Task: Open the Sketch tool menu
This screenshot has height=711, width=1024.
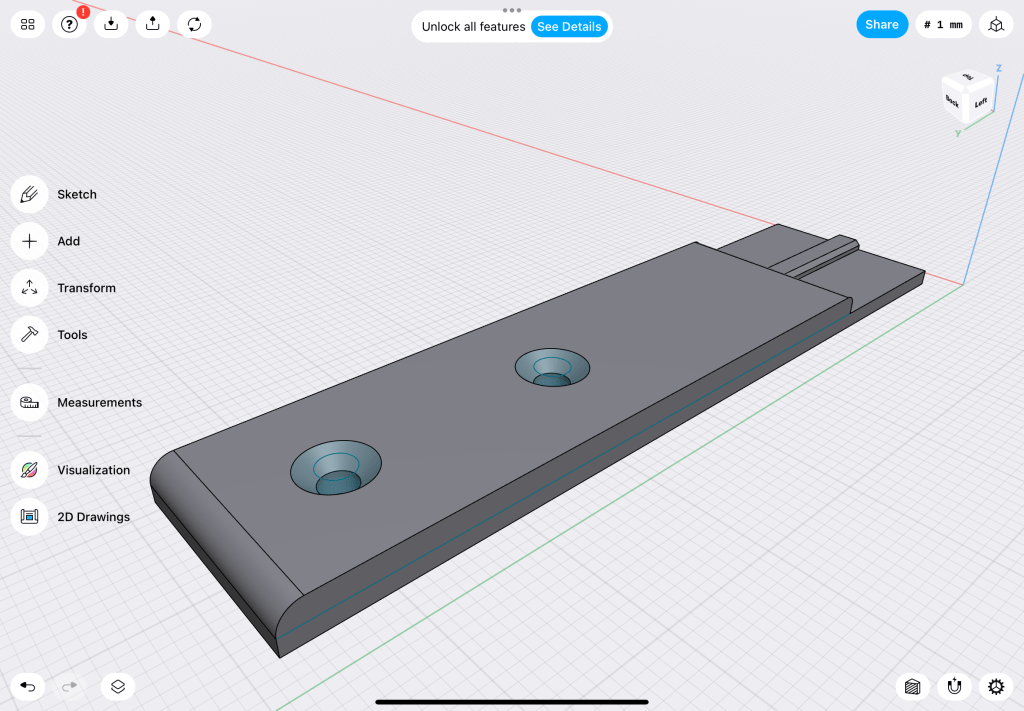Action: [x=30, y=194]
